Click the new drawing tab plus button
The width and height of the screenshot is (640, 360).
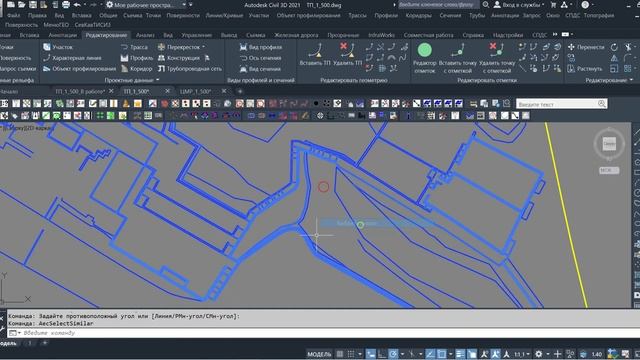(240, 91)
